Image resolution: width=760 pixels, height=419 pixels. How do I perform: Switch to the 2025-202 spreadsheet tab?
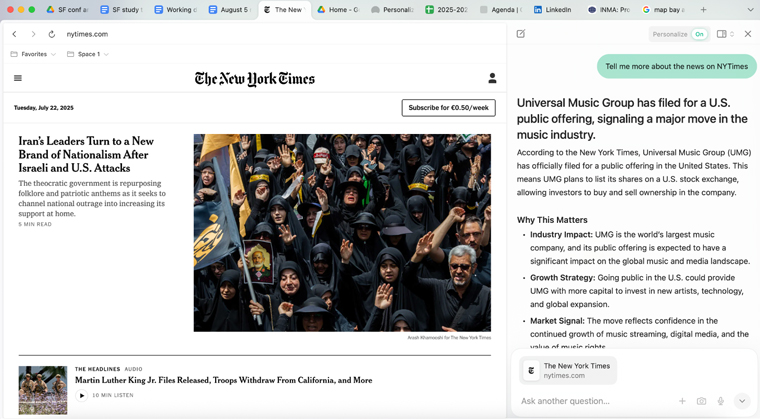click(446, 10)
